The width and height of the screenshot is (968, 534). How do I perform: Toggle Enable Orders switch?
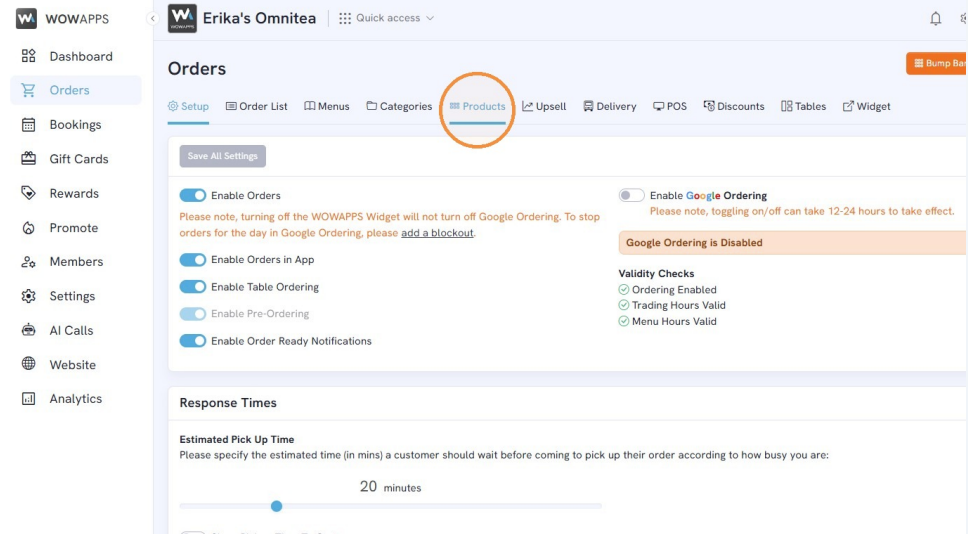[193, 196]
